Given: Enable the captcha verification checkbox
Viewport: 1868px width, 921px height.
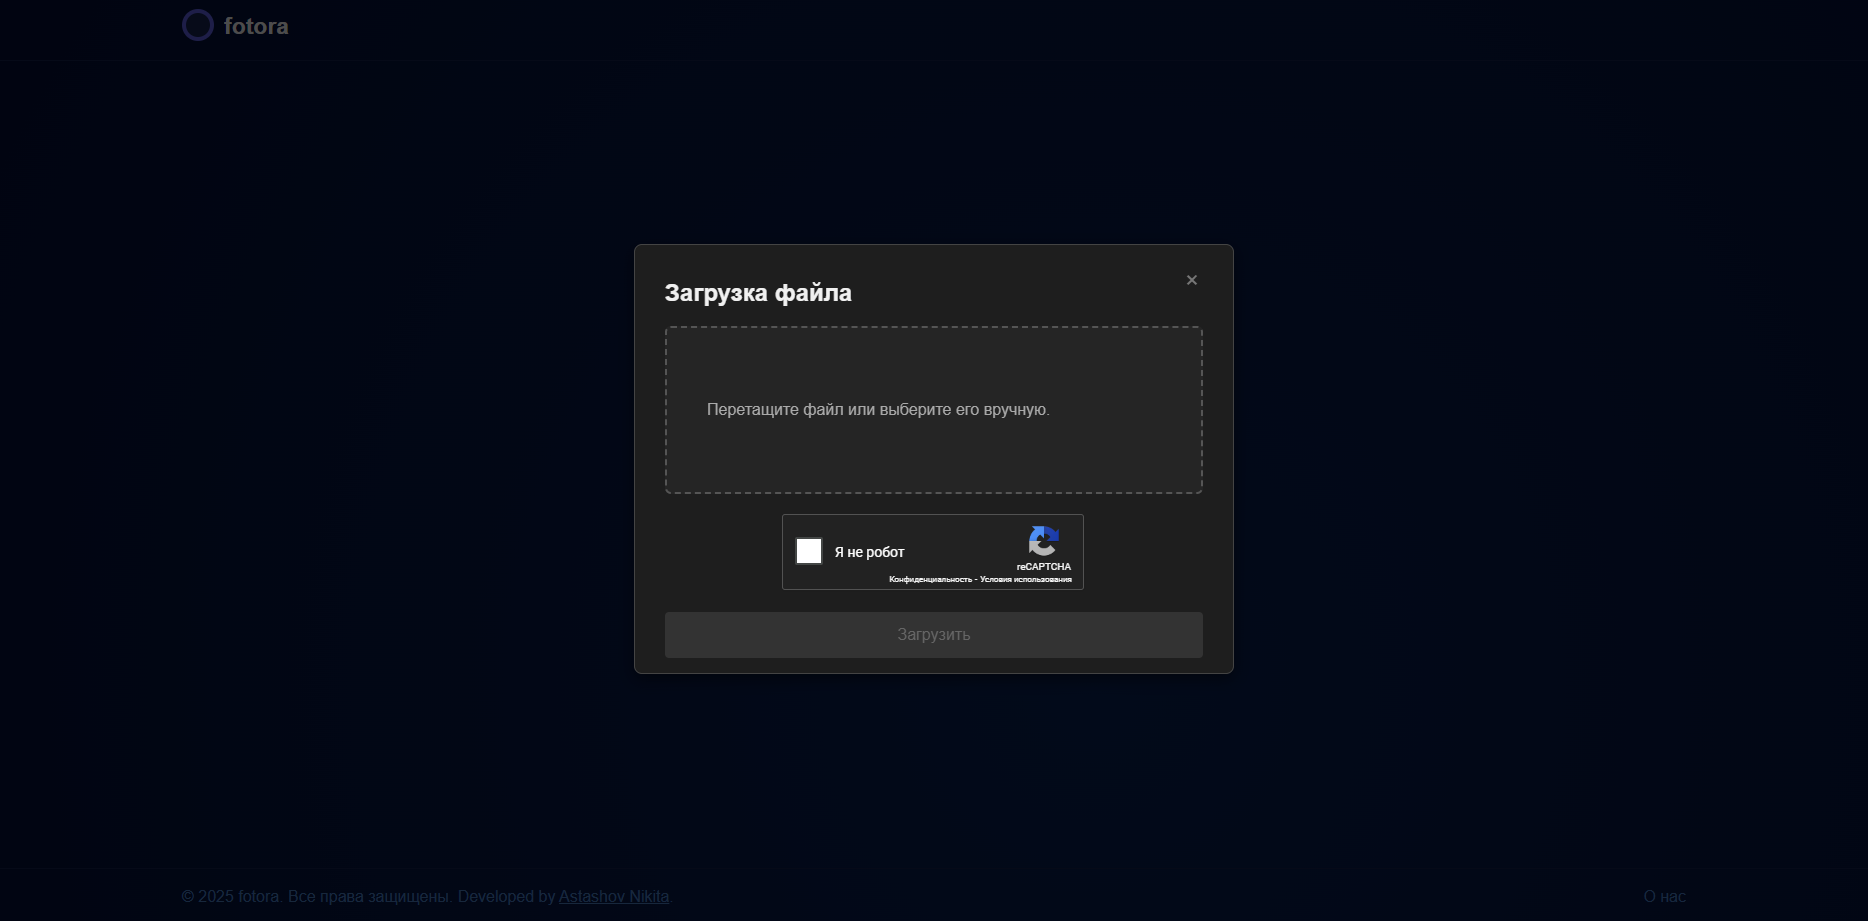Looking at the screenshot, I should (x=809, y=551).
